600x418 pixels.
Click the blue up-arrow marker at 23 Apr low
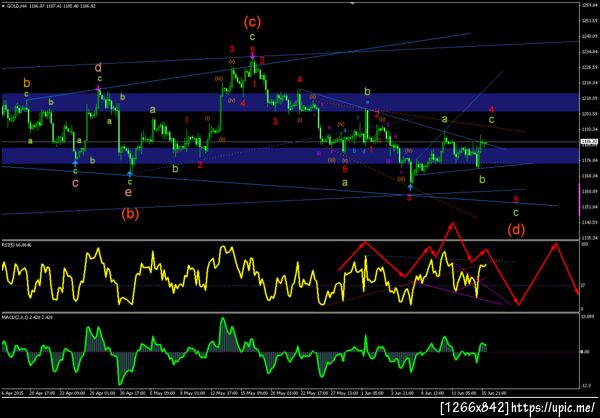tap(75, 163)
